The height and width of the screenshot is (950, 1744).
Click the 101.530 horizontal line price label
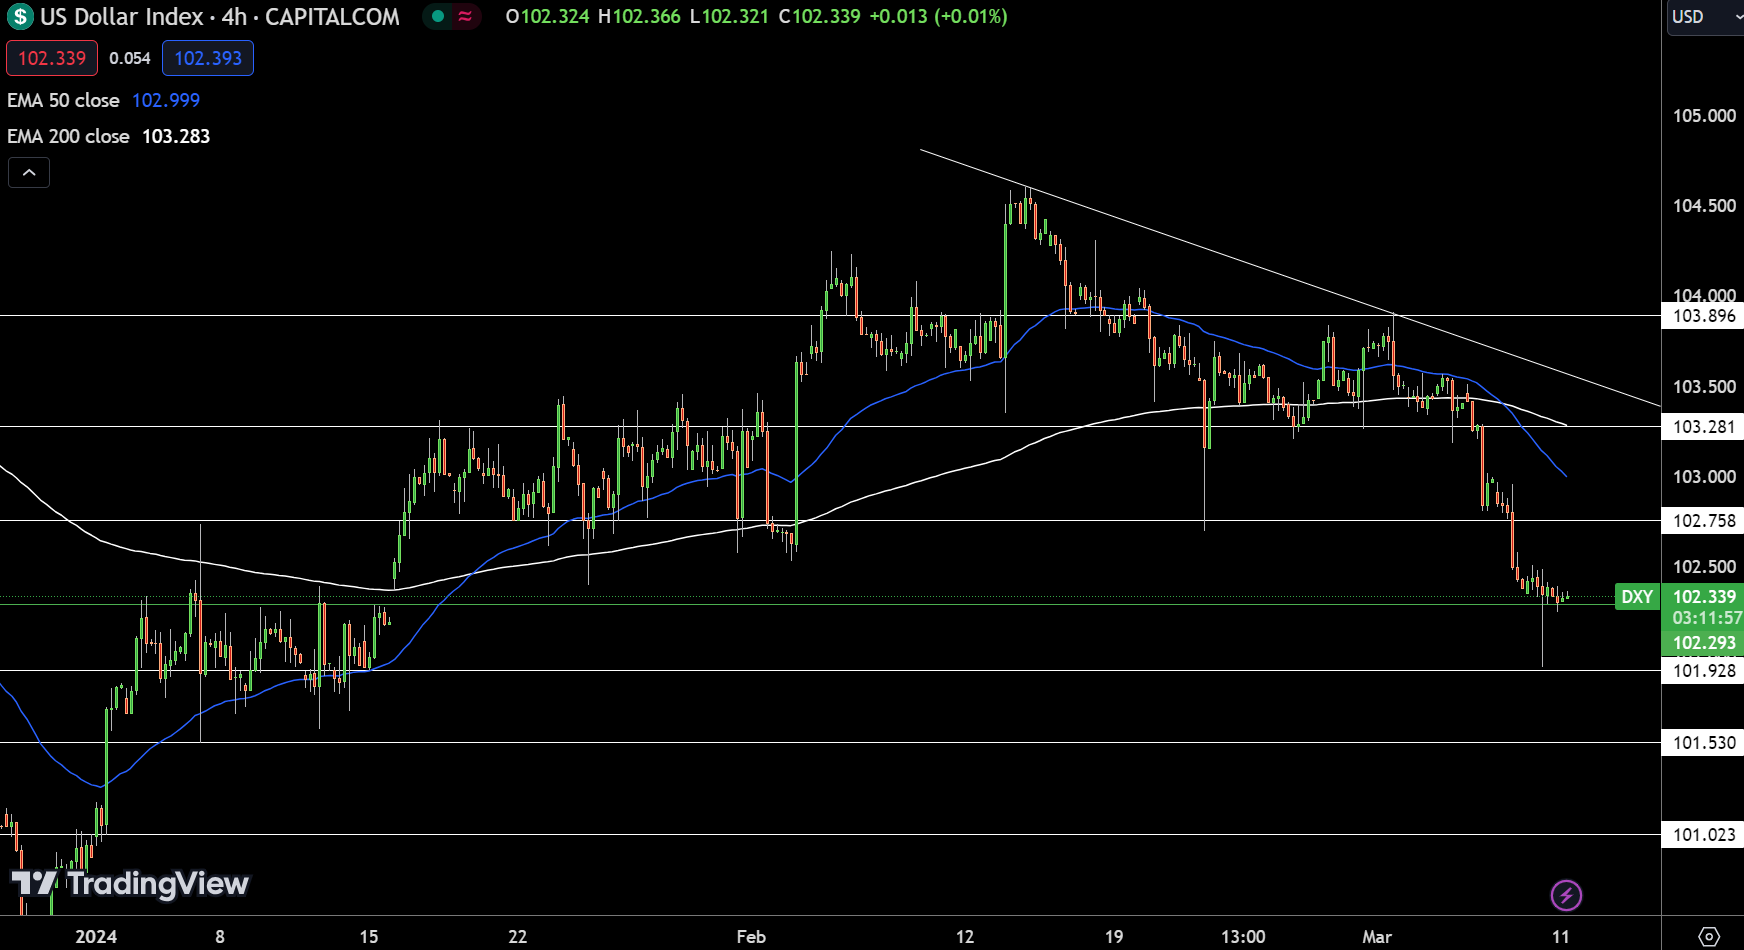click(x=1703, y=743)
